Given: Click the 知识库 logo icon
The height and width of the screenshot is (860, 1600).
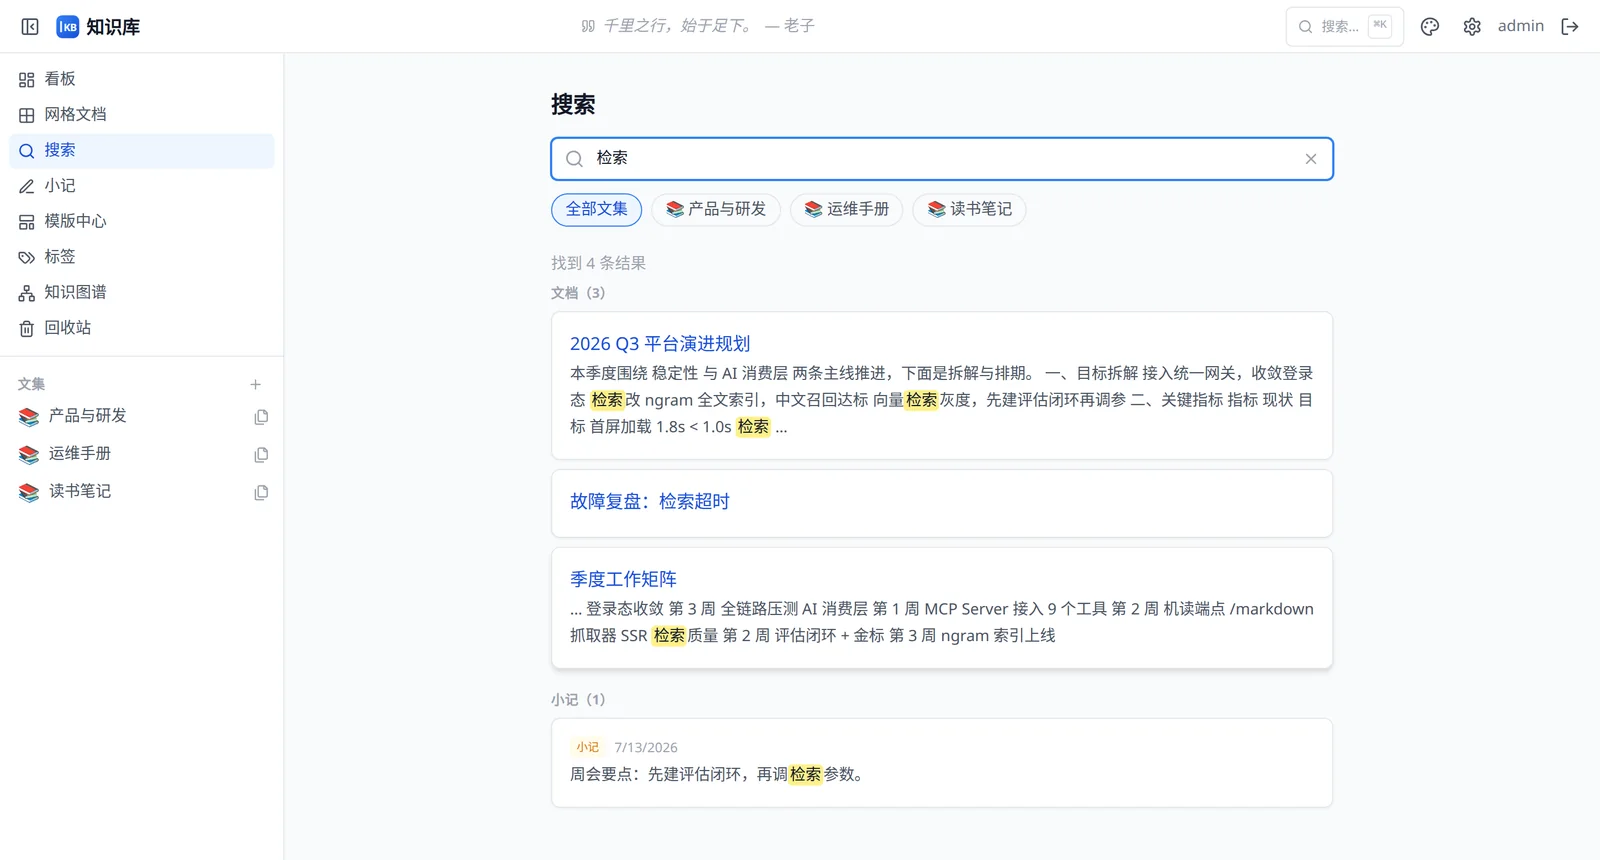Looking at the screenshot, I should pyautogui.click(x=67, y=27).
